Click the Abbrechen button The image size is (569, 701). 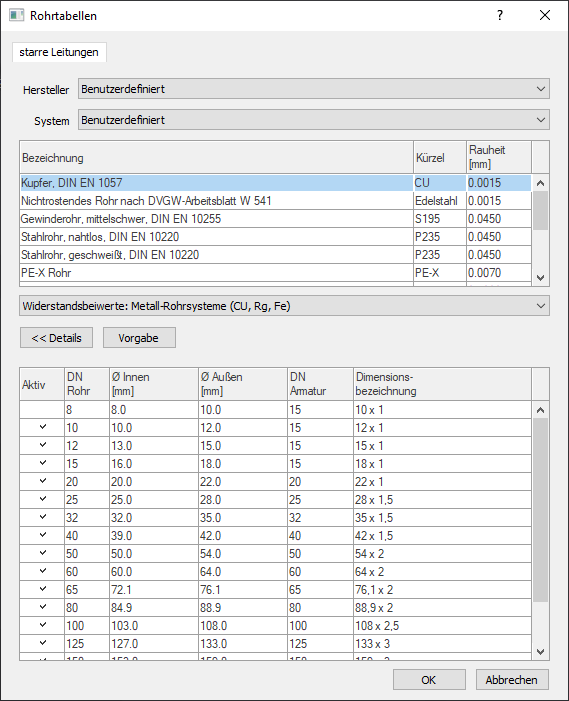click(512, 680)
